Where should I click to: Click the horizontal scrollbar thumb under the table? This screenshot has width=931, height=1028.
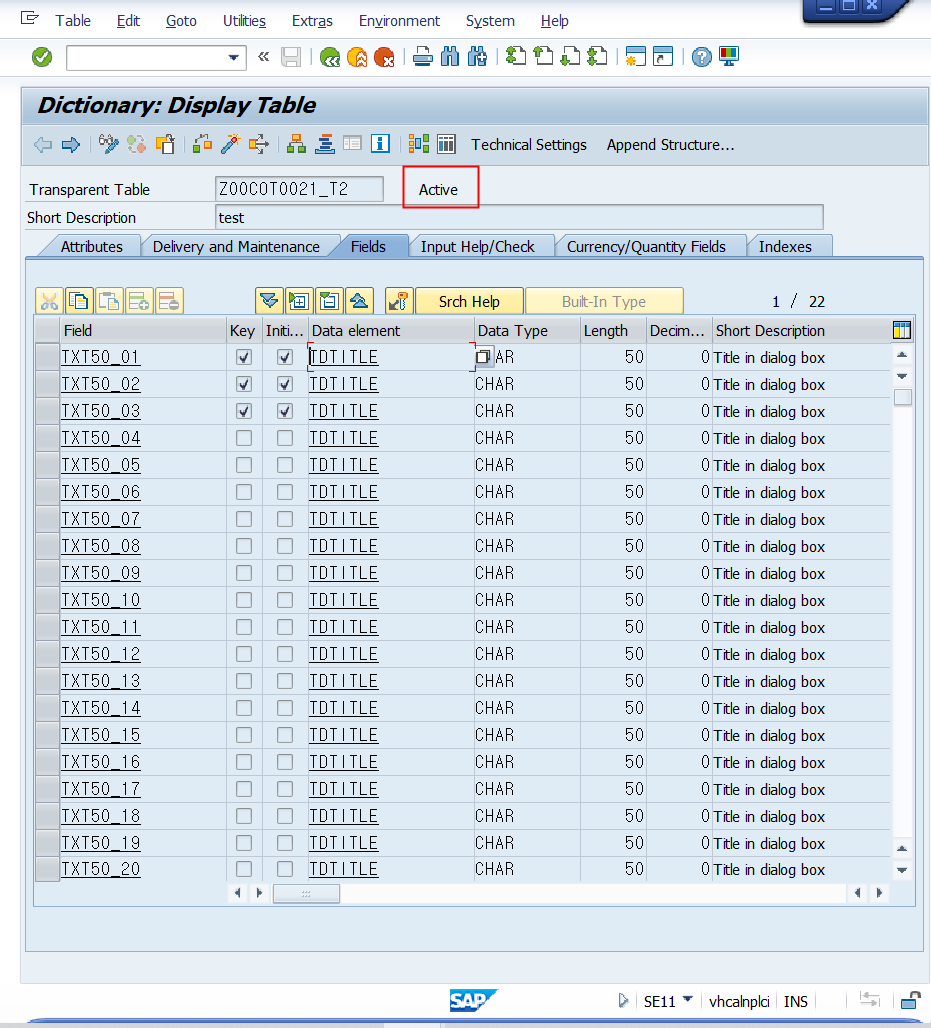click(x=306, y=893)
